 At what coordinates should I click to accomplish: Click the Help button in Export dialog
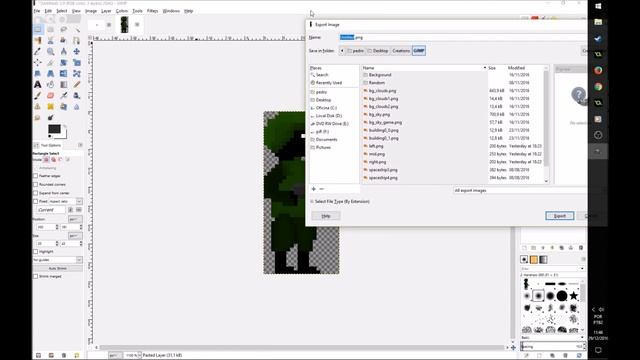pyautogui.click(x=326, y=216)
